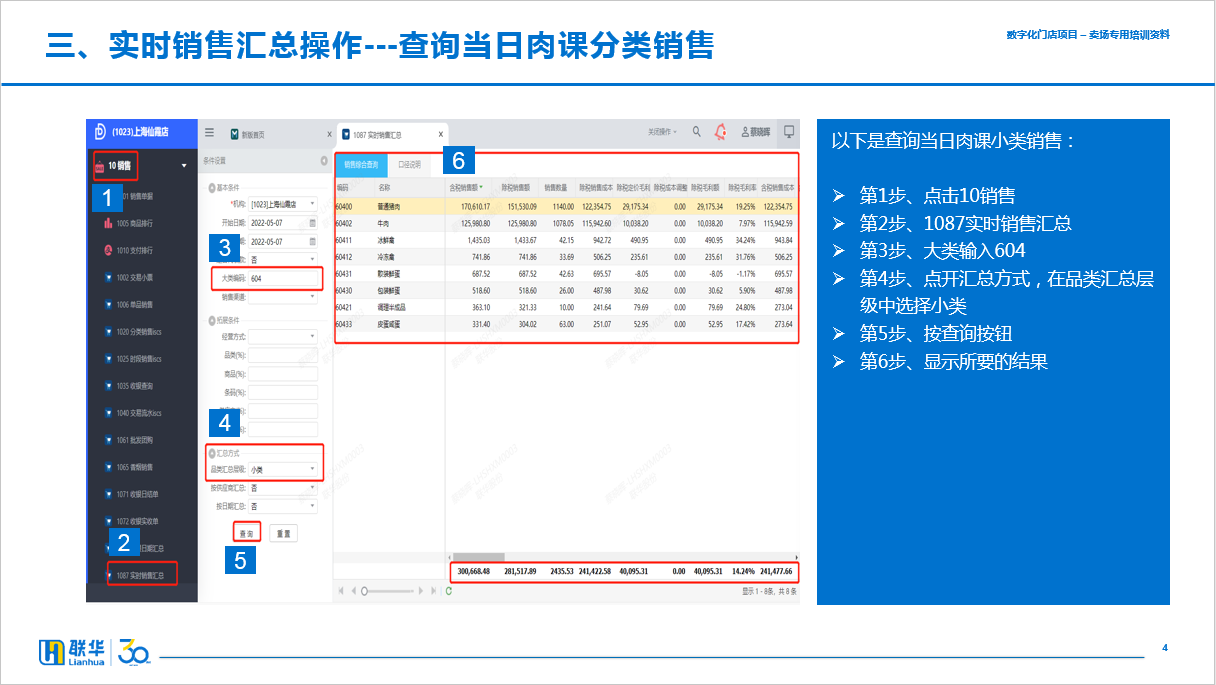Select the 销售综合查询 tab

[x=361, y=164]
